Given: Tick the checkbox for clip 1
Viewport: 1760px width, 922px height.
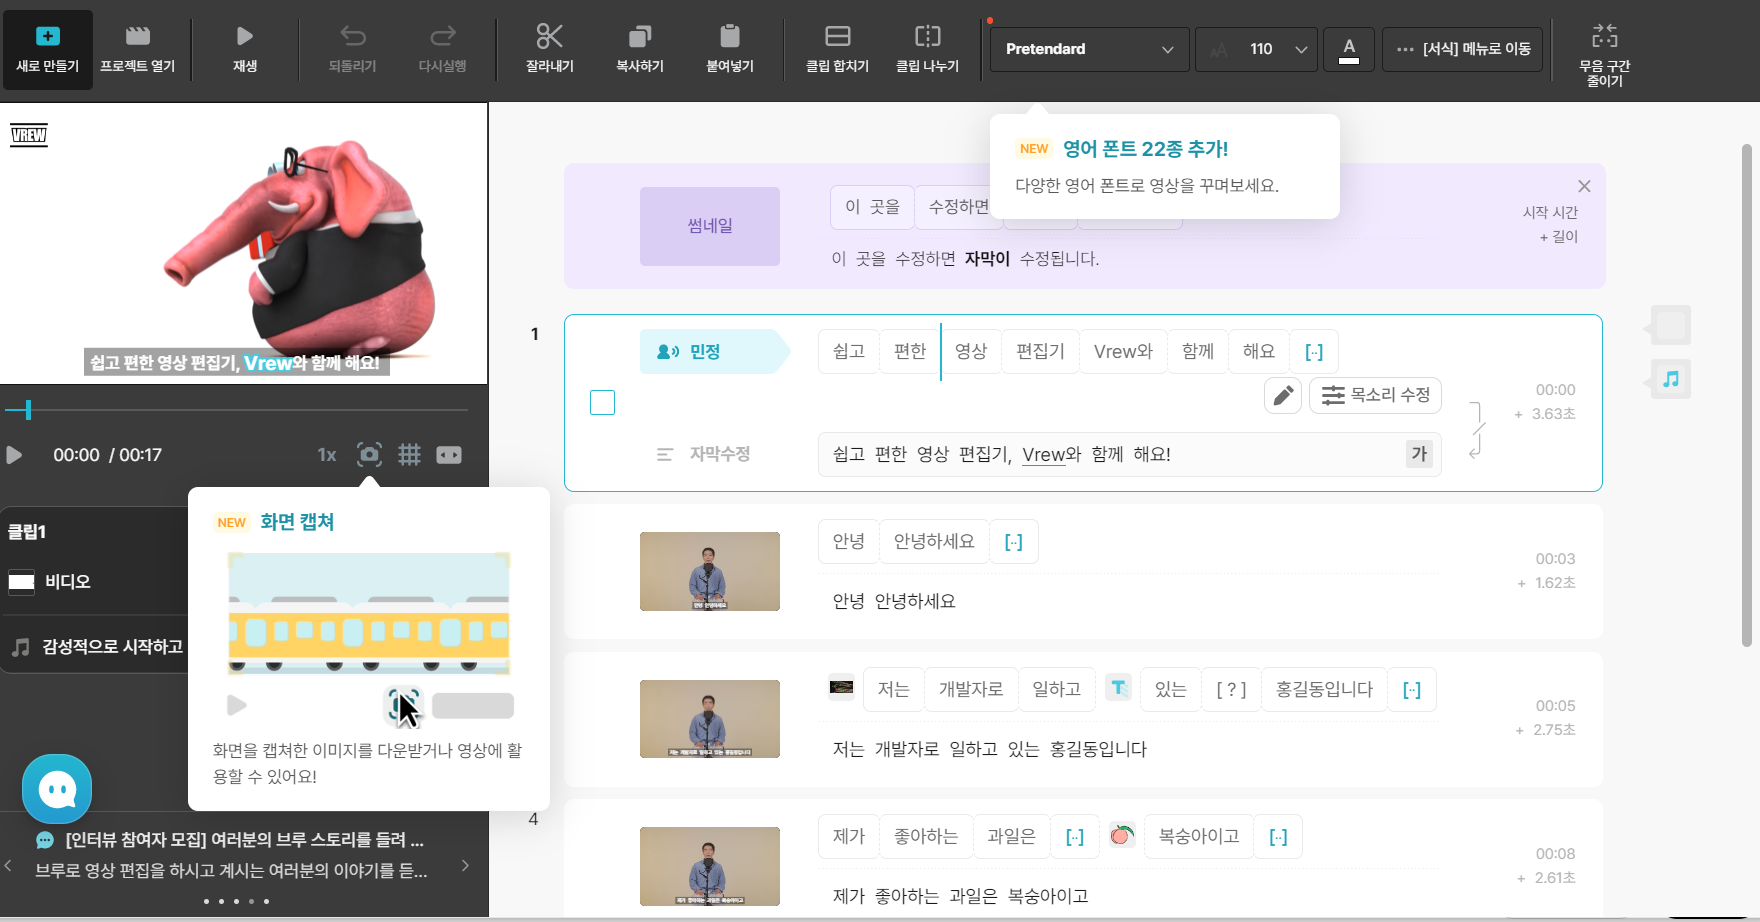Looking at the screenshot, I should [602, 402].
